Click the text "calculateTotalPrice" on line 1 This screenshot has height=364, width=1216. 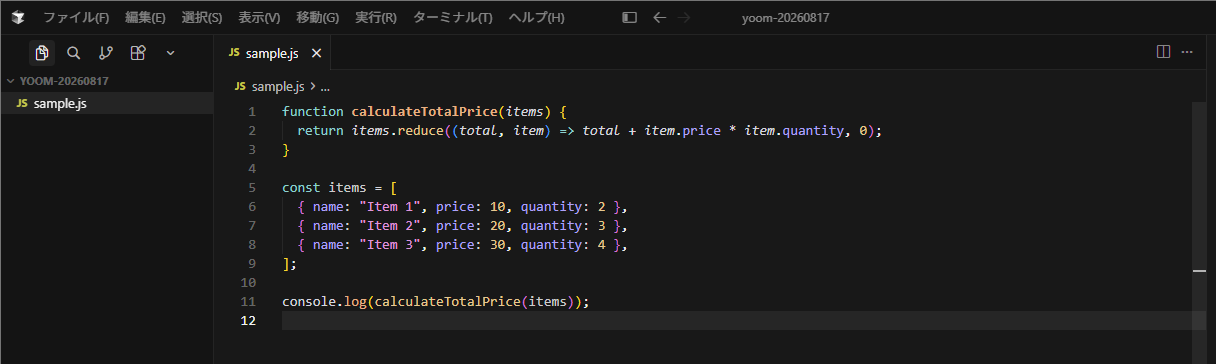coord(424,112)
